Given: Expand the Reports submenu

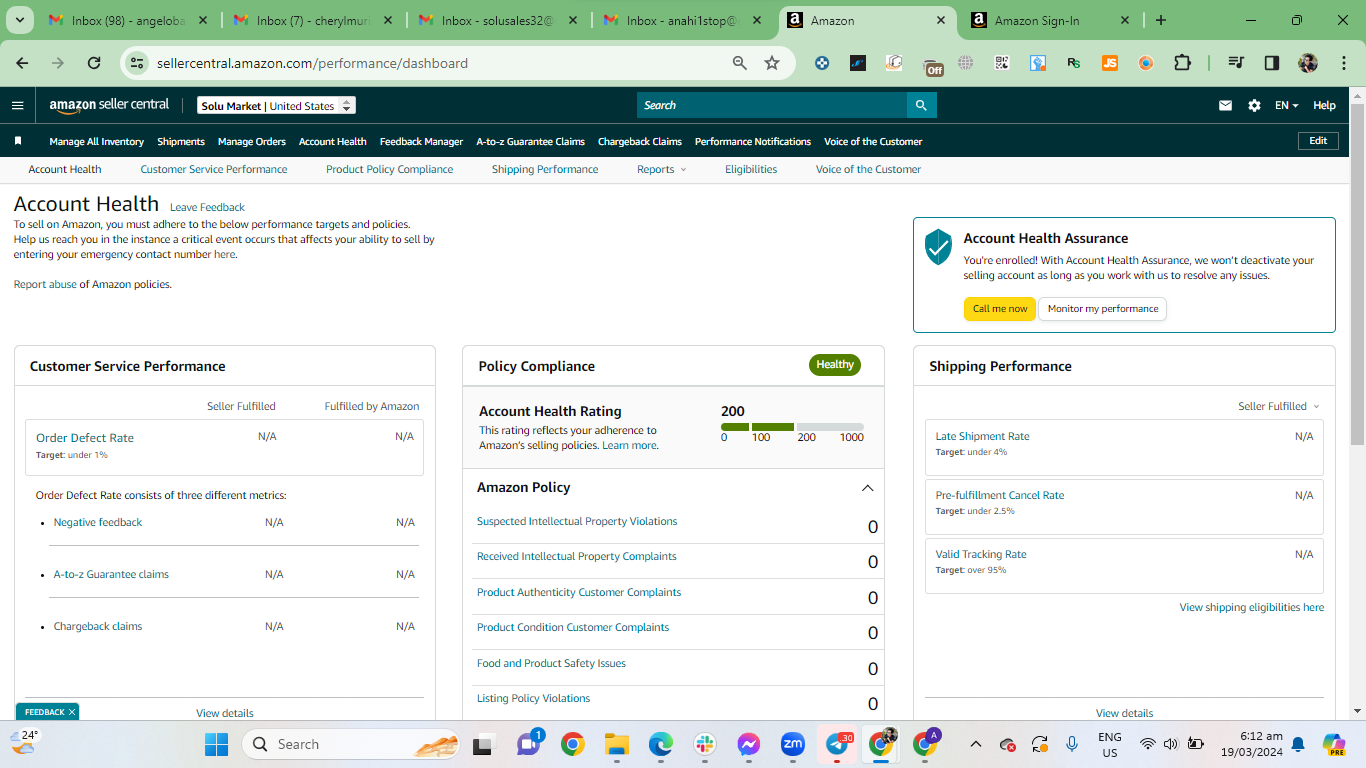Looking at the screenshot, I should (x=661, y=169).
